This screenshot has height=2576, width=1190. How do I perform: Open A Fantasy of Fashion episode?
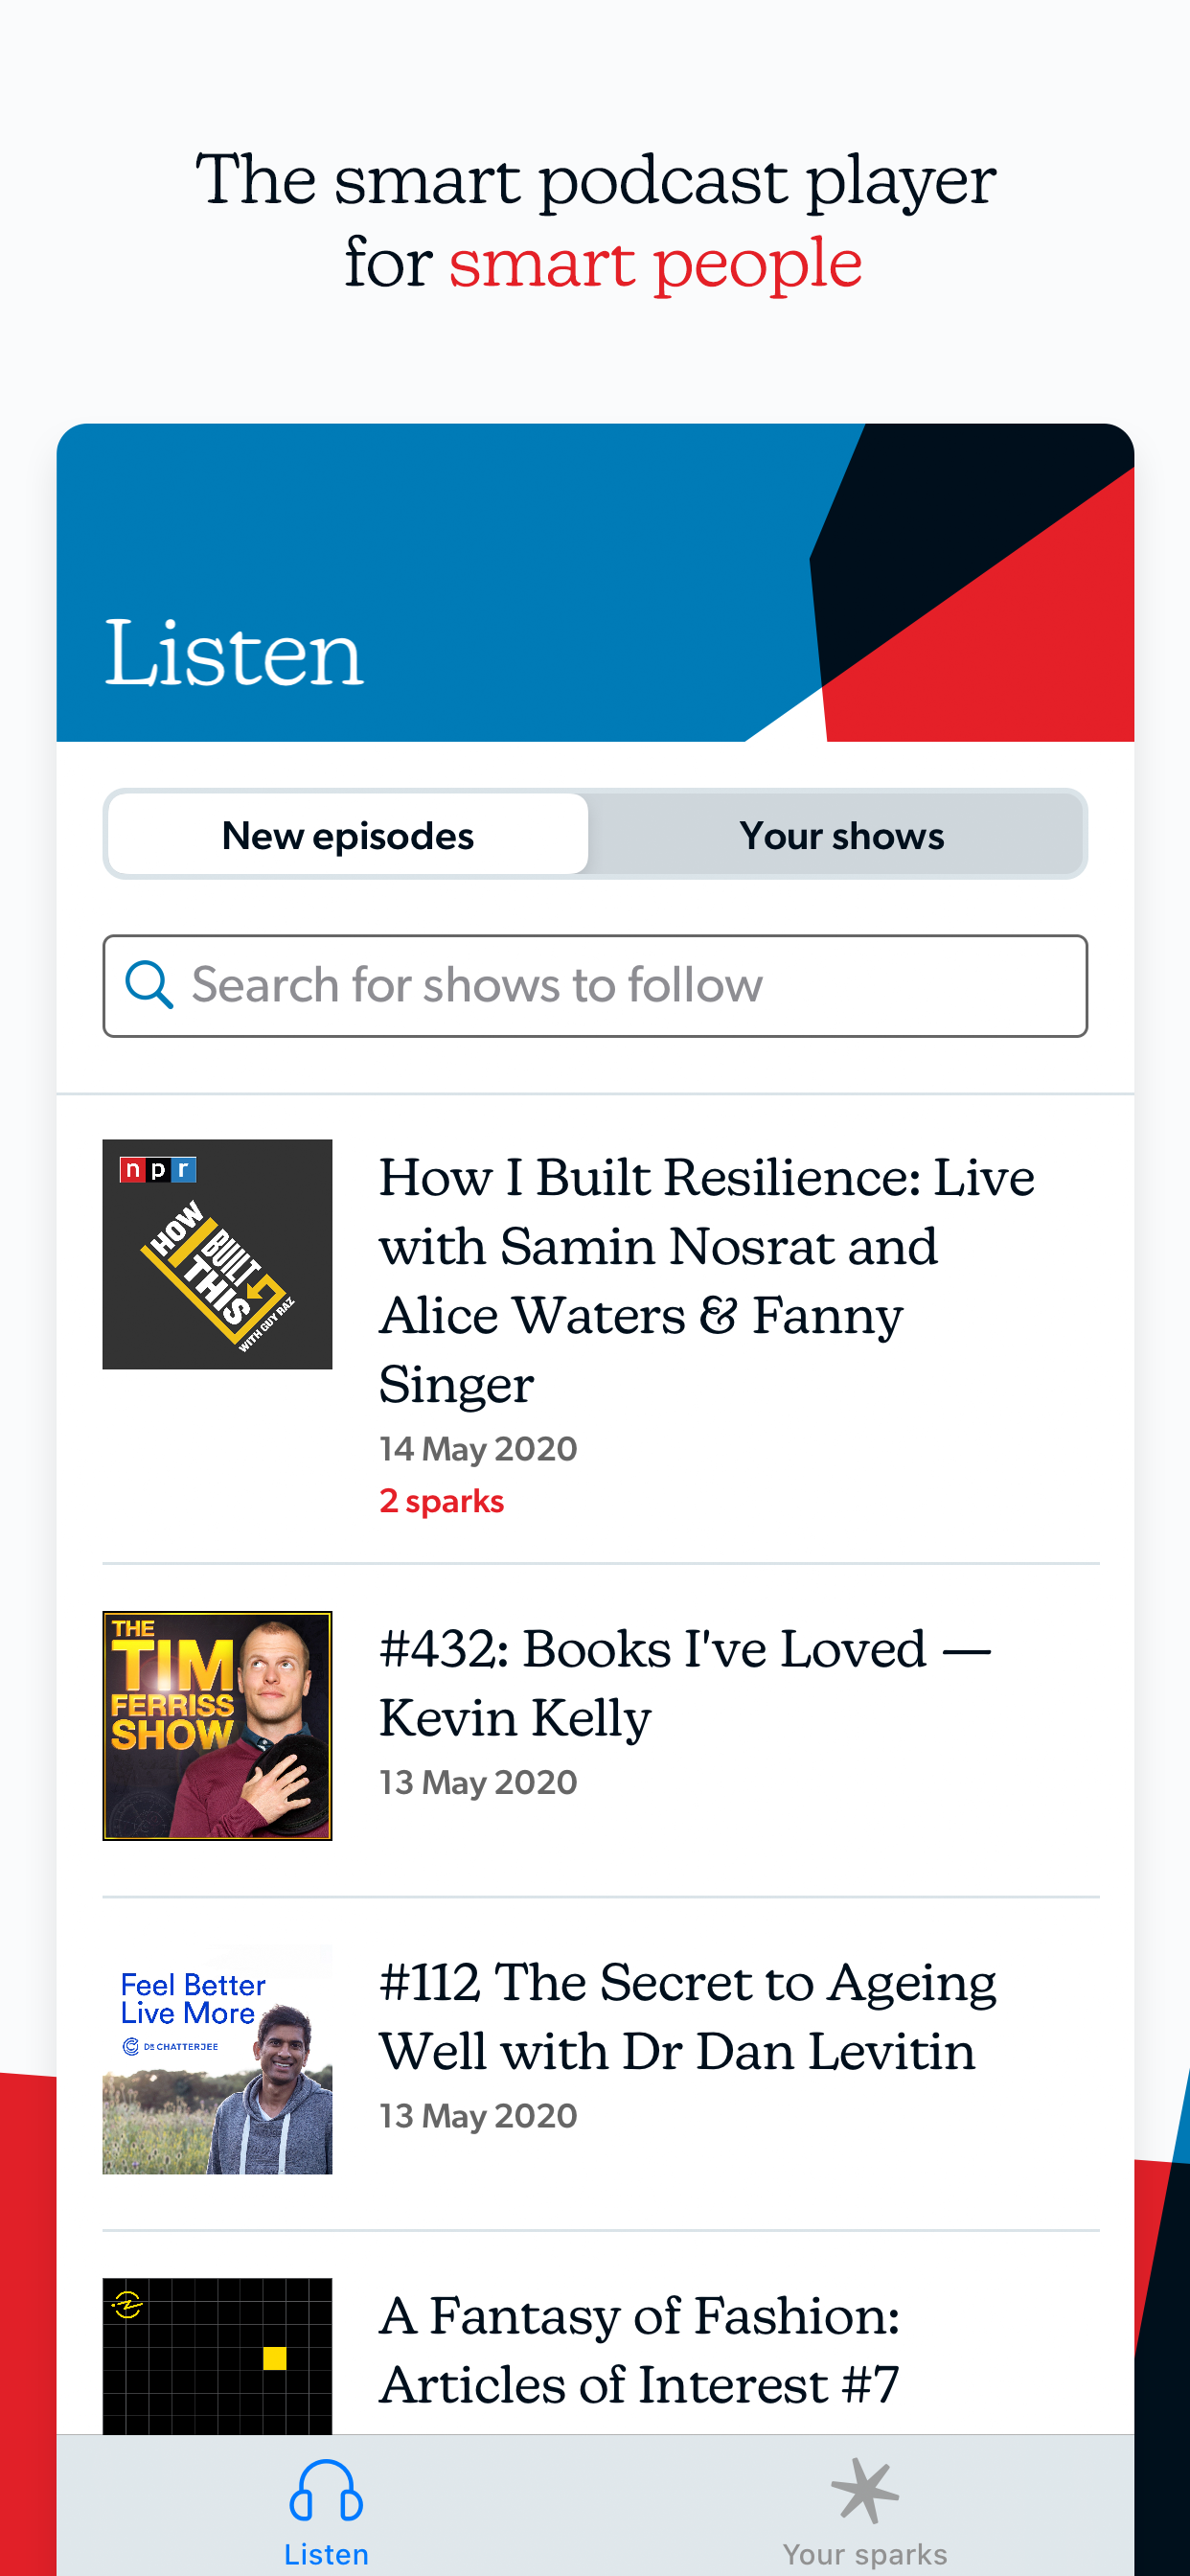(x=640, y=2350)
